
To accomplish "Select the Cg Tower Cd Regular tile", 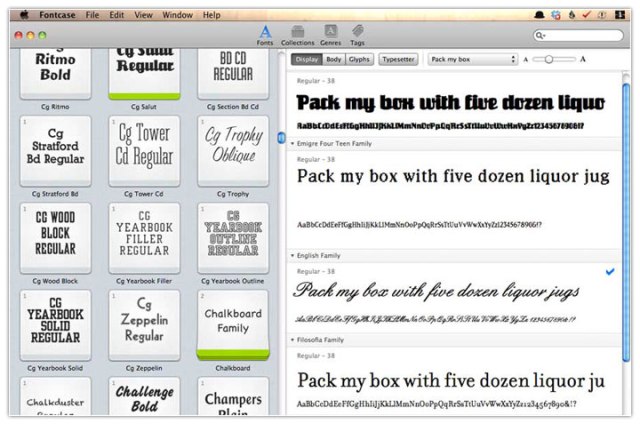I will coord(144,151).
